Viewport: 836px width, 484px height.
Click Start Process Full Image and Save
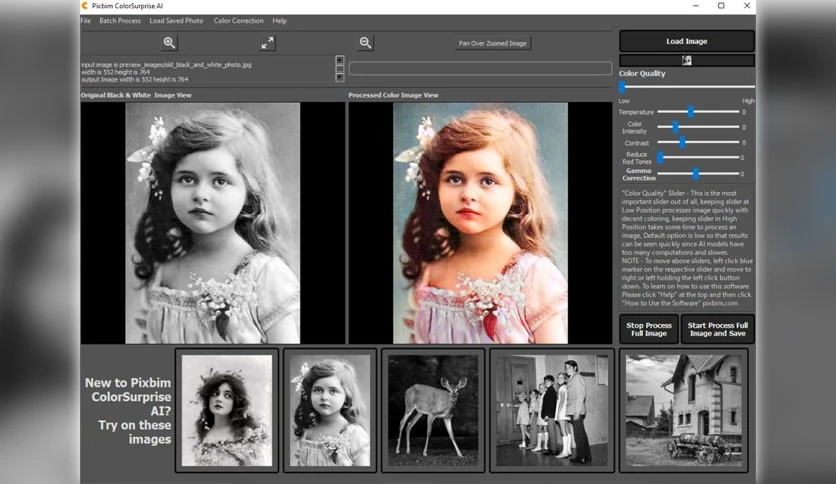(x=718, y=329)
